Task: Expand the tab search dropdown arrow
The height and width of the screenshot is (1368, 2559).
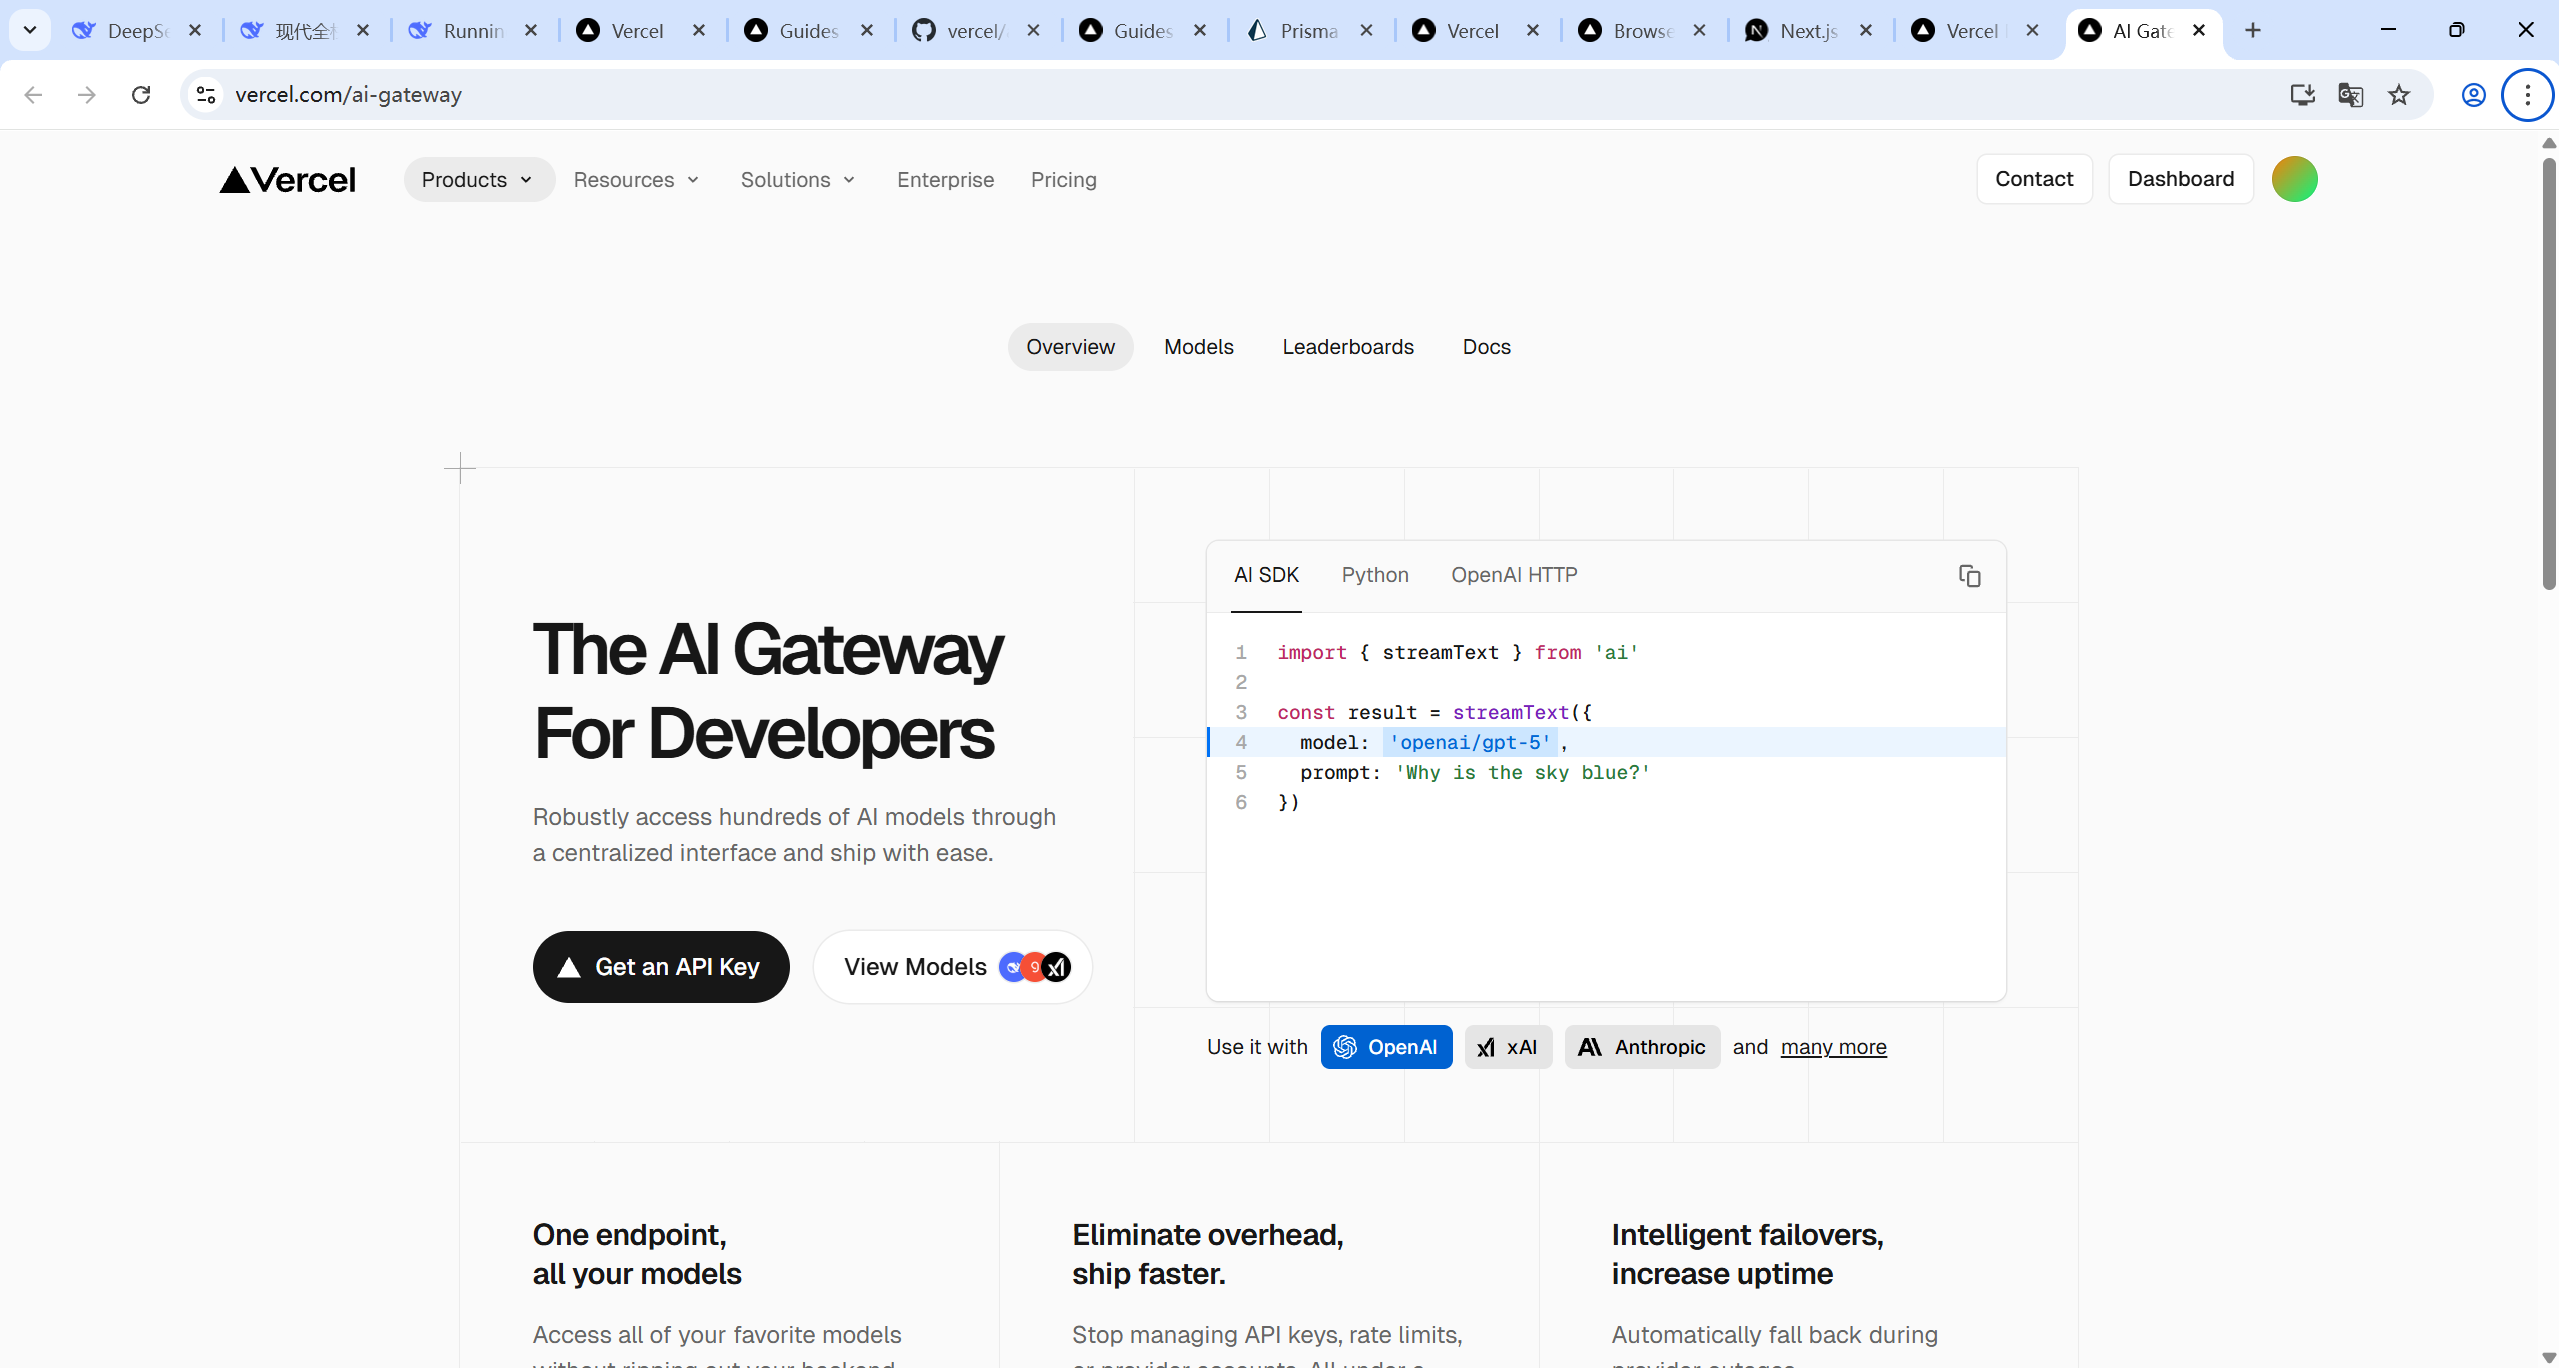Action: tap(30, 31)
